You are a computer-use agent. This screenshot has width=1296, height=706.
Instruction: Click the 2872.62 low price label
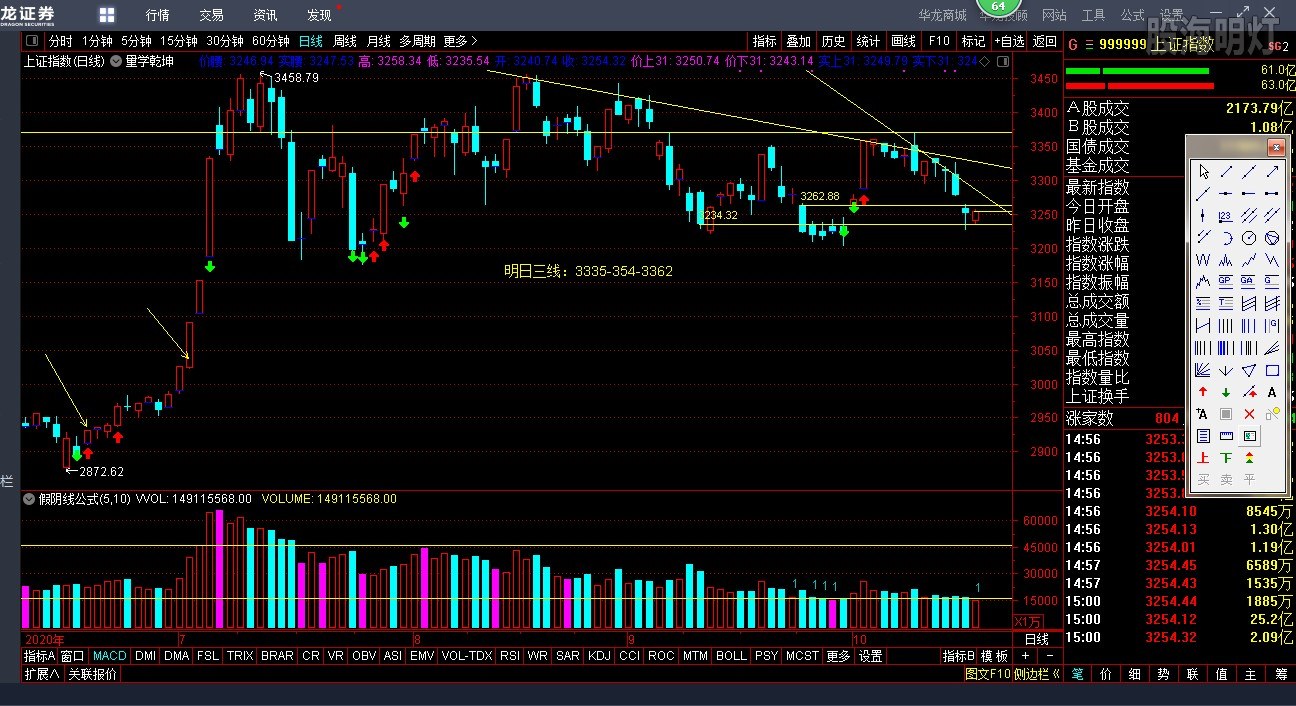[101, 471]
